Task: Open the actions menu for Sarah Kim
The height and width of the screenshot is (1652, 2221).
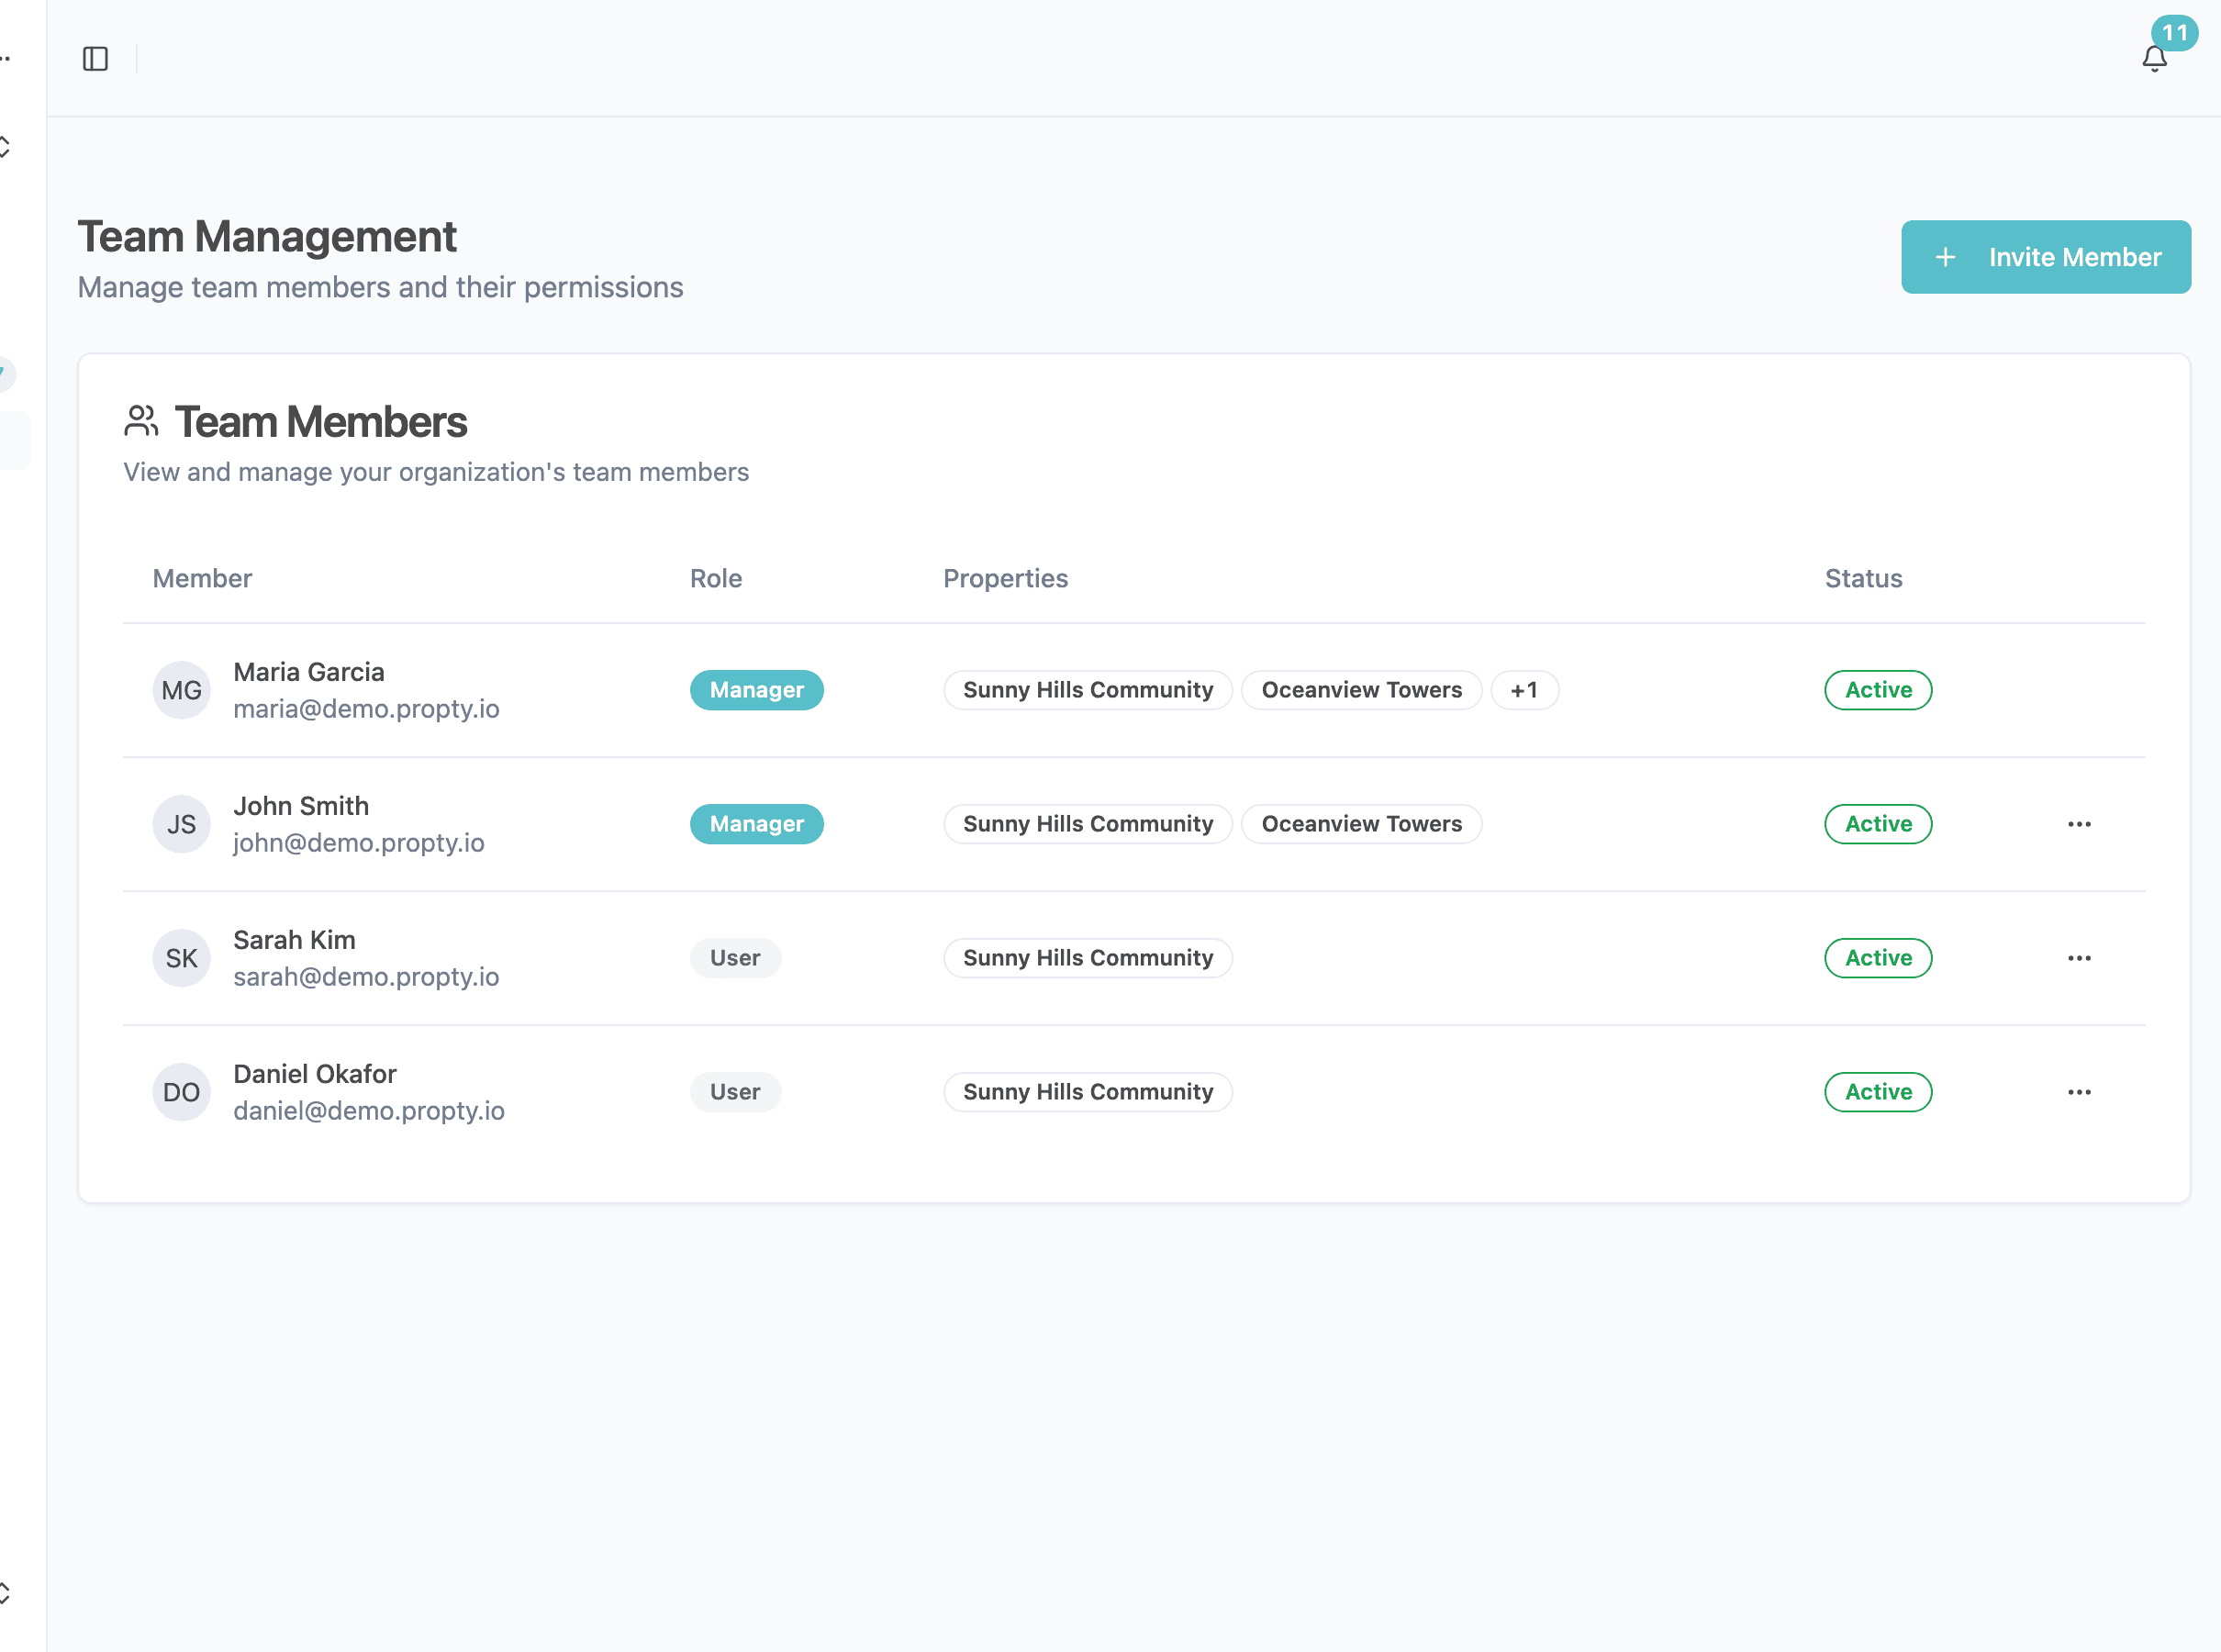Action: pos(2080,958)
